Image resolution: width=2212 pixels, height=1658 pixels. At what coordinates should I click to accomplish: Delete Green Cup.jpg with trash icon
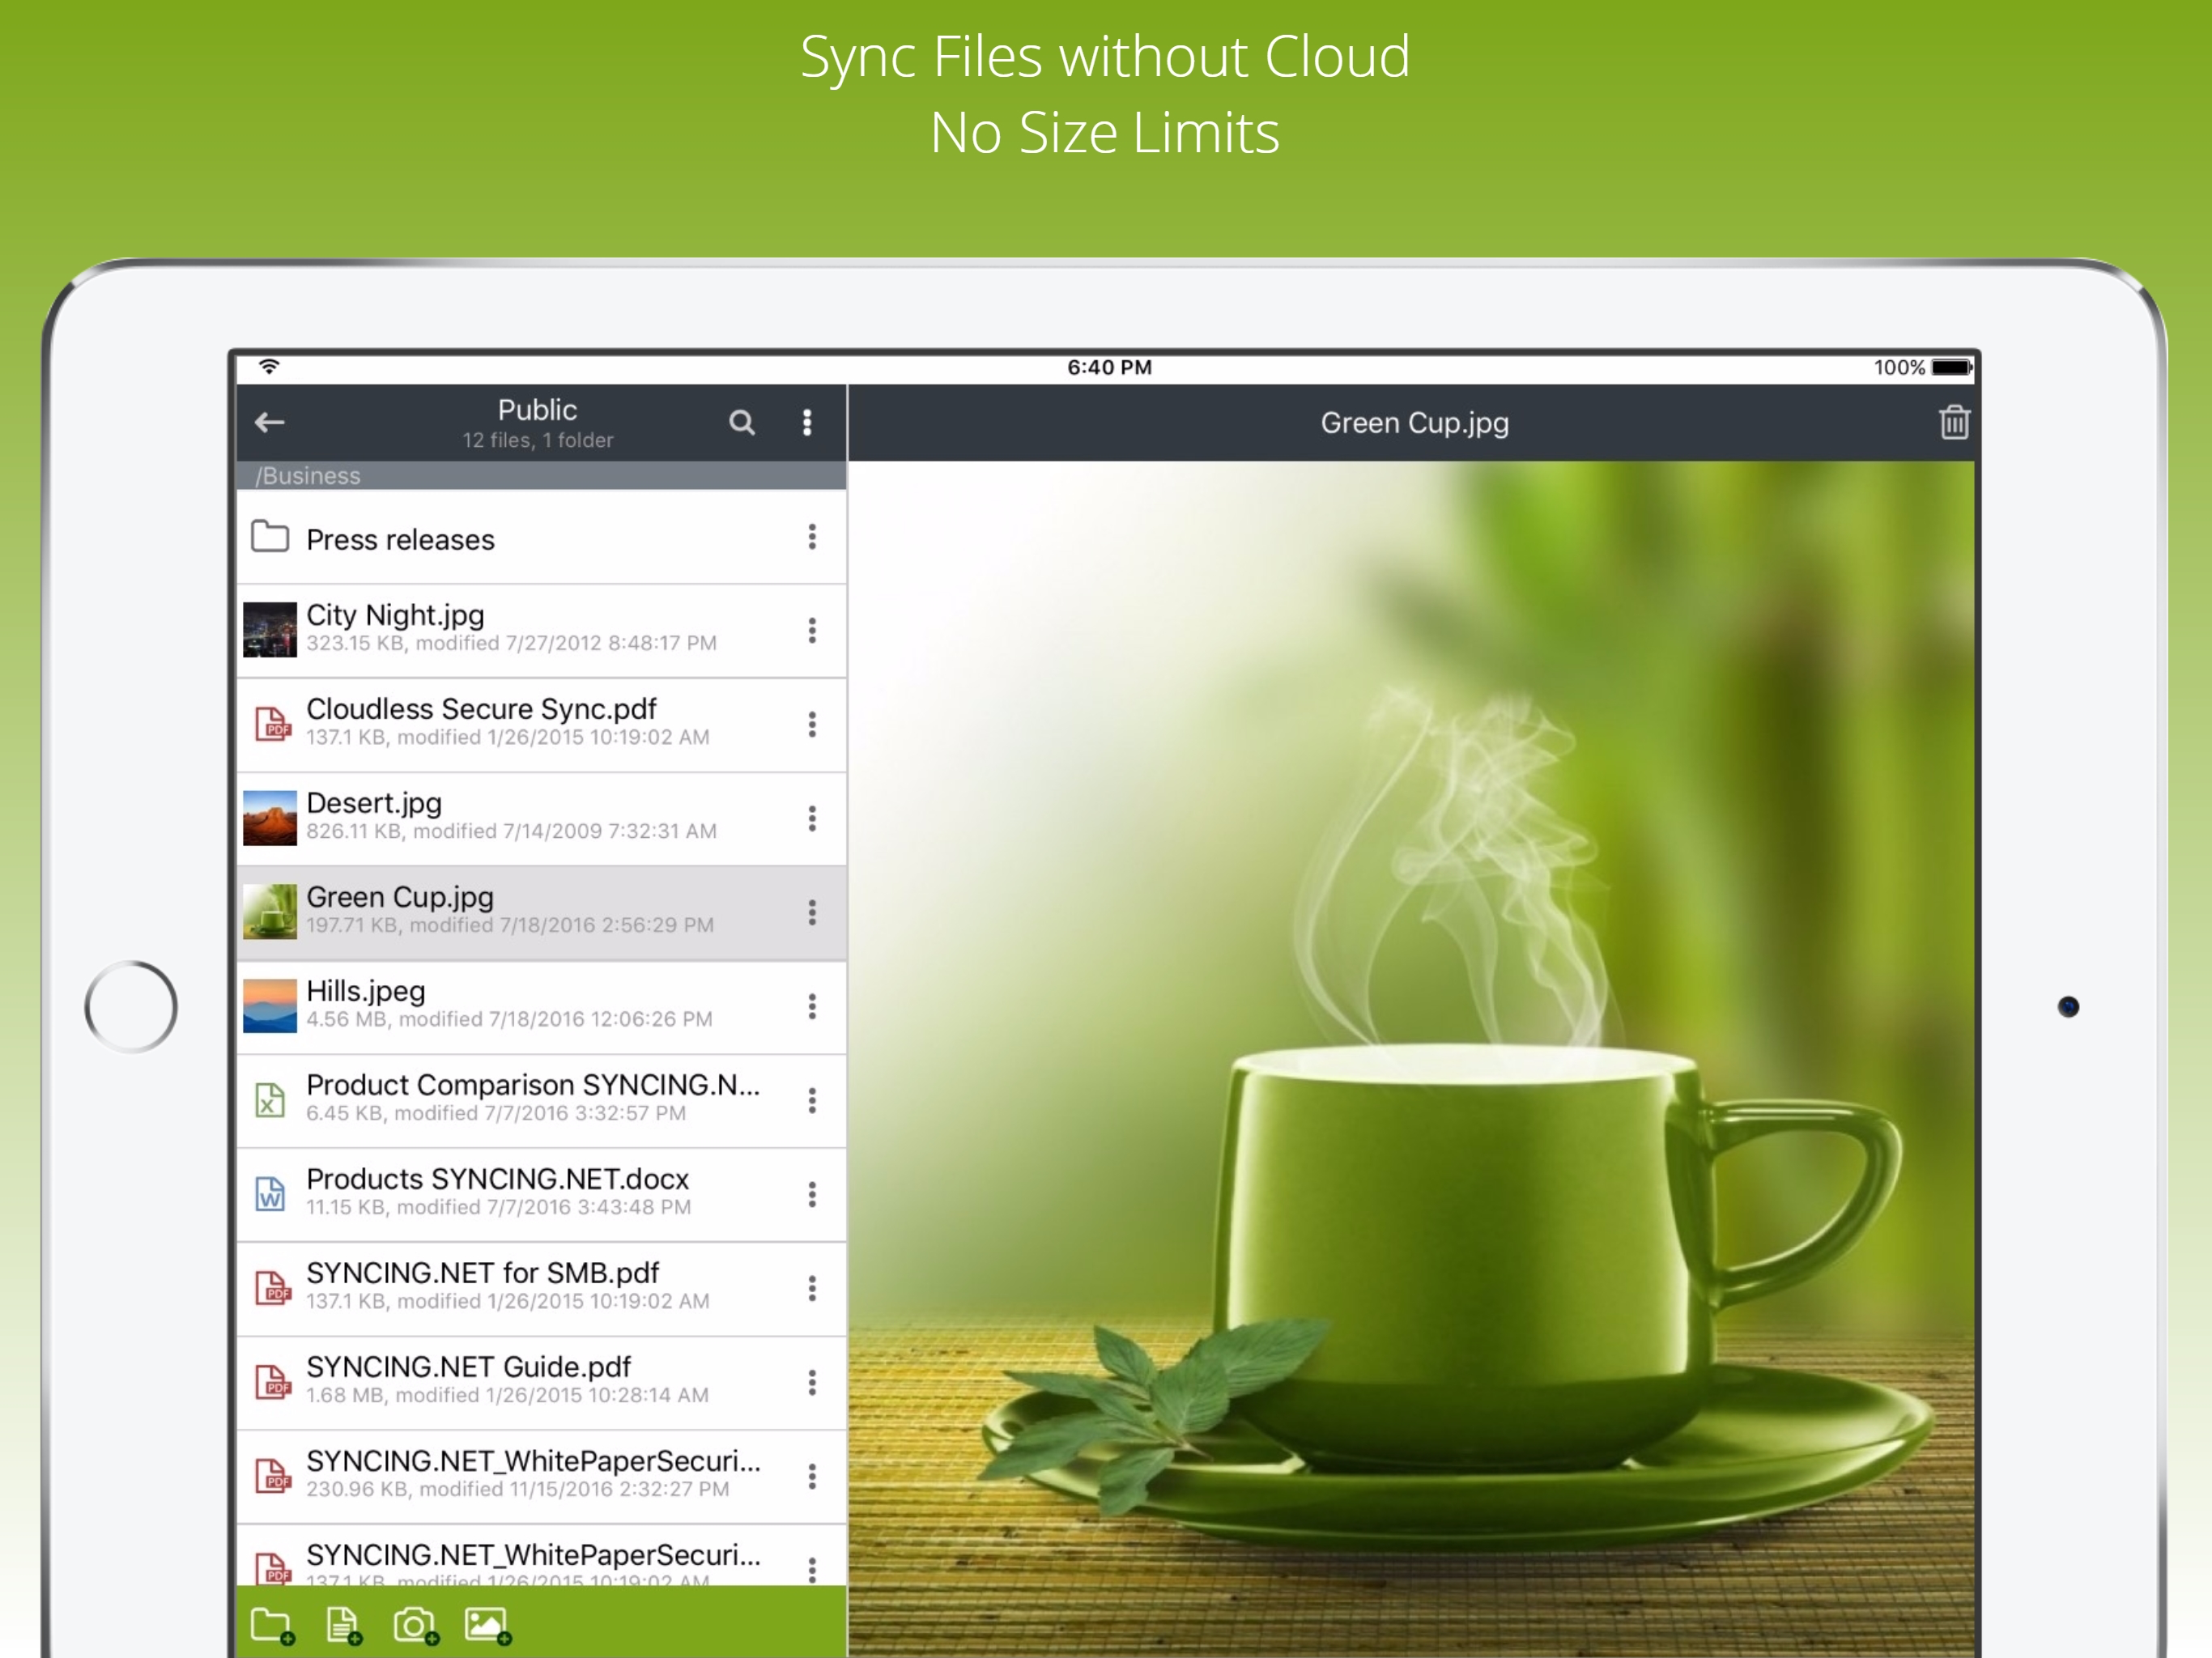tap(1953, 422)
